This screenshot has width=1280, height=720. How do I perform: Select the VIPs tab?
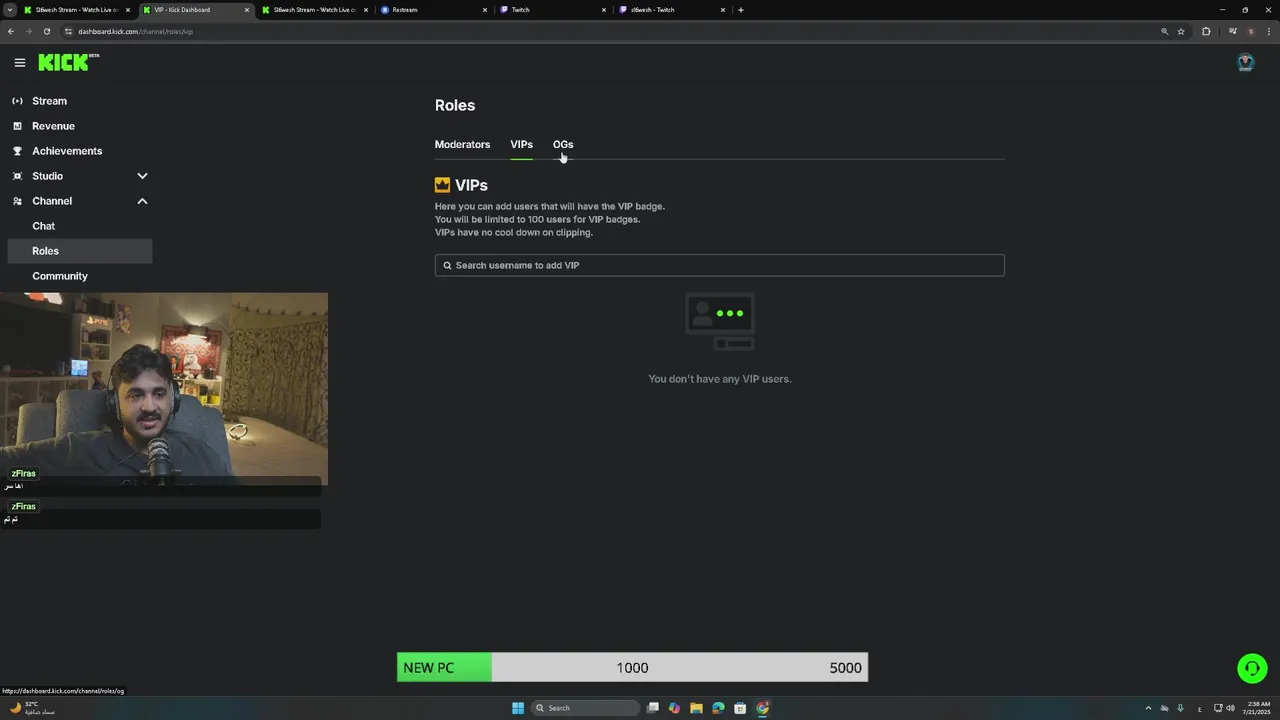pos(521,145)
